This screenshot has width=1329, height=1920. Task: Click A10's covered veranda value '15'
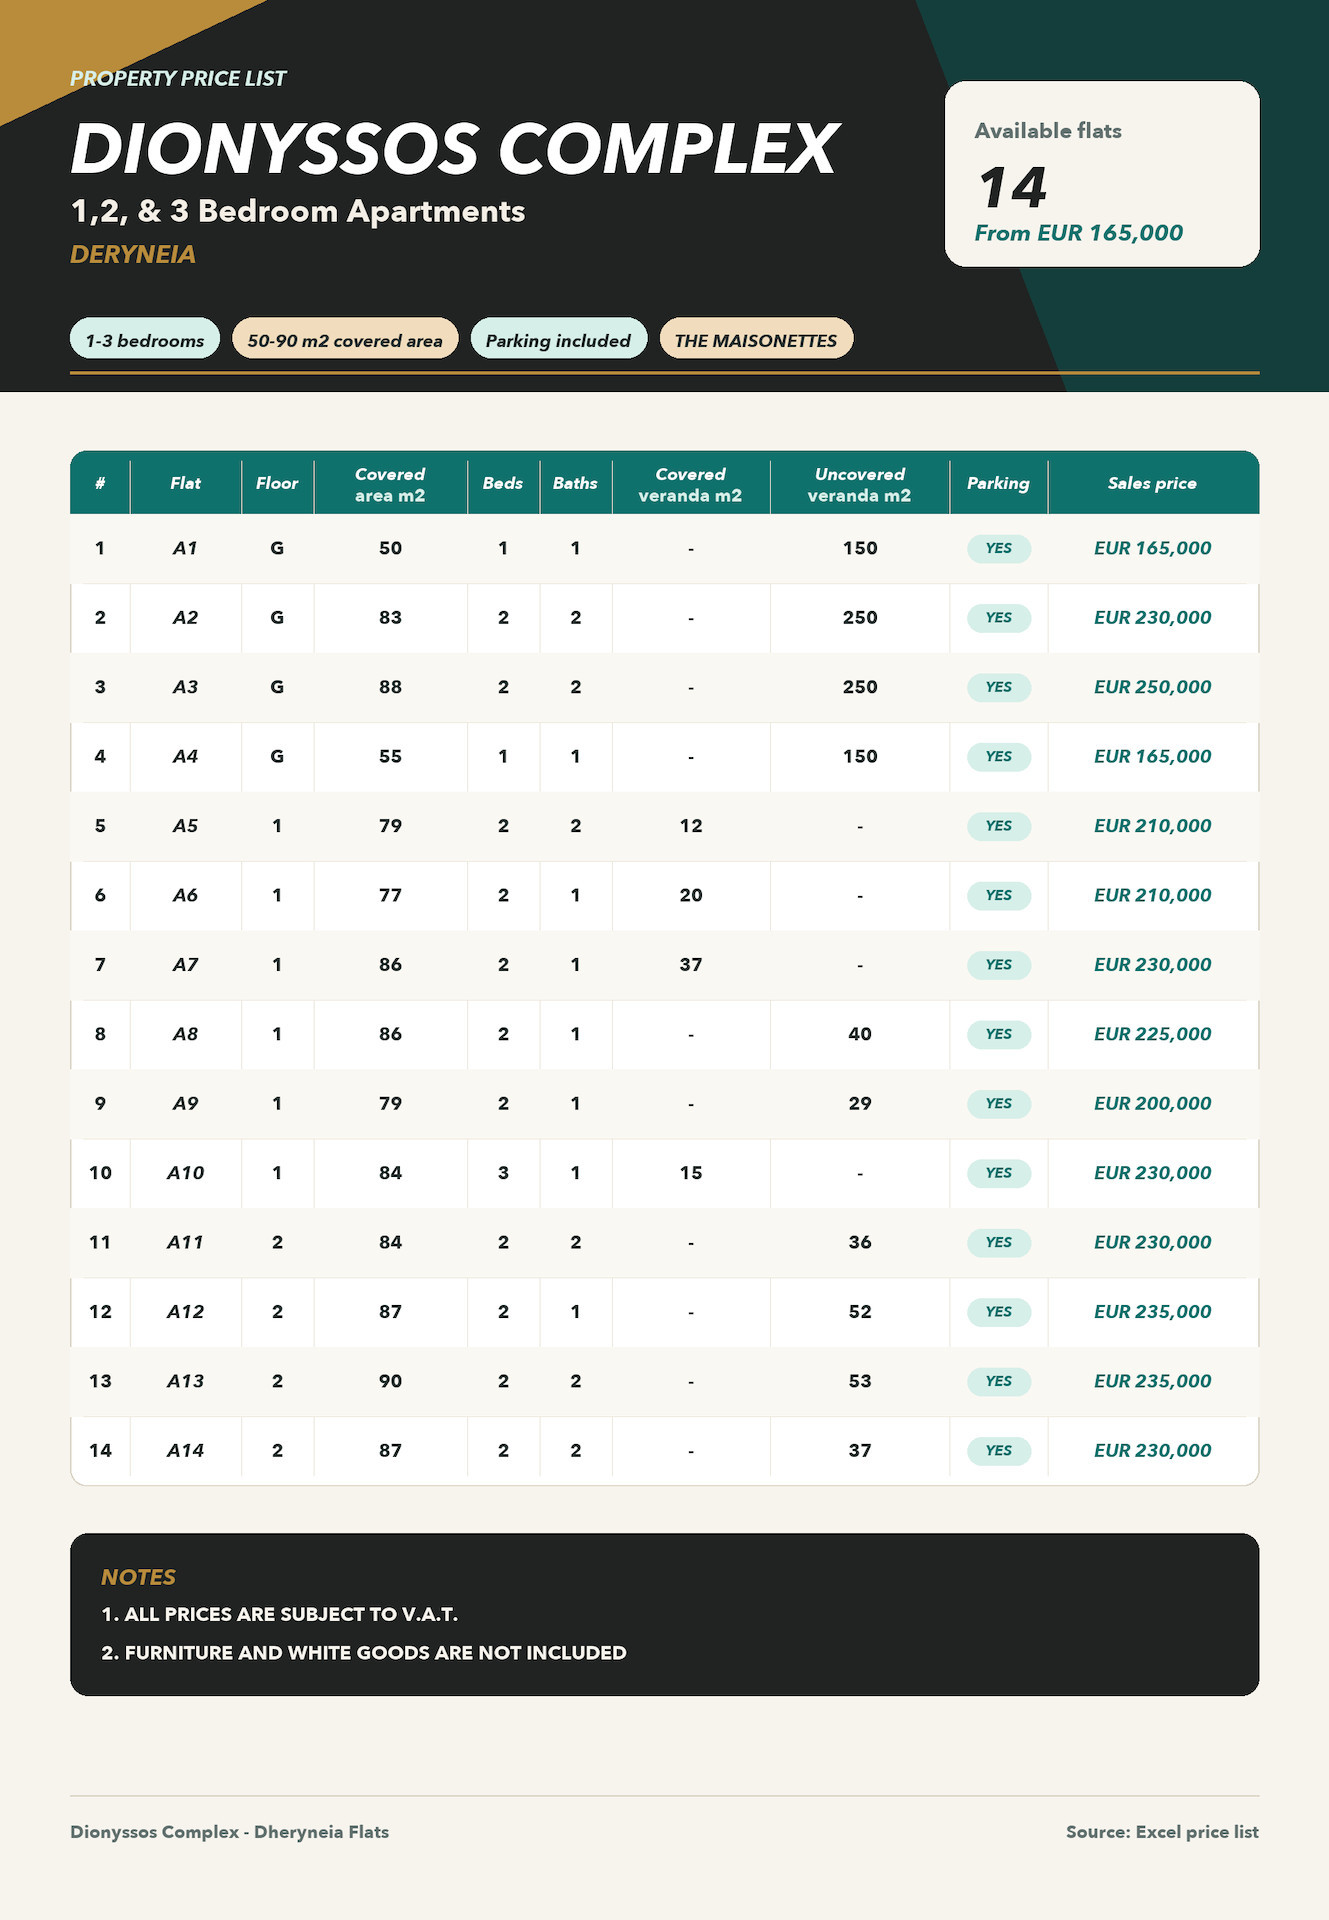coord(691,1173)
